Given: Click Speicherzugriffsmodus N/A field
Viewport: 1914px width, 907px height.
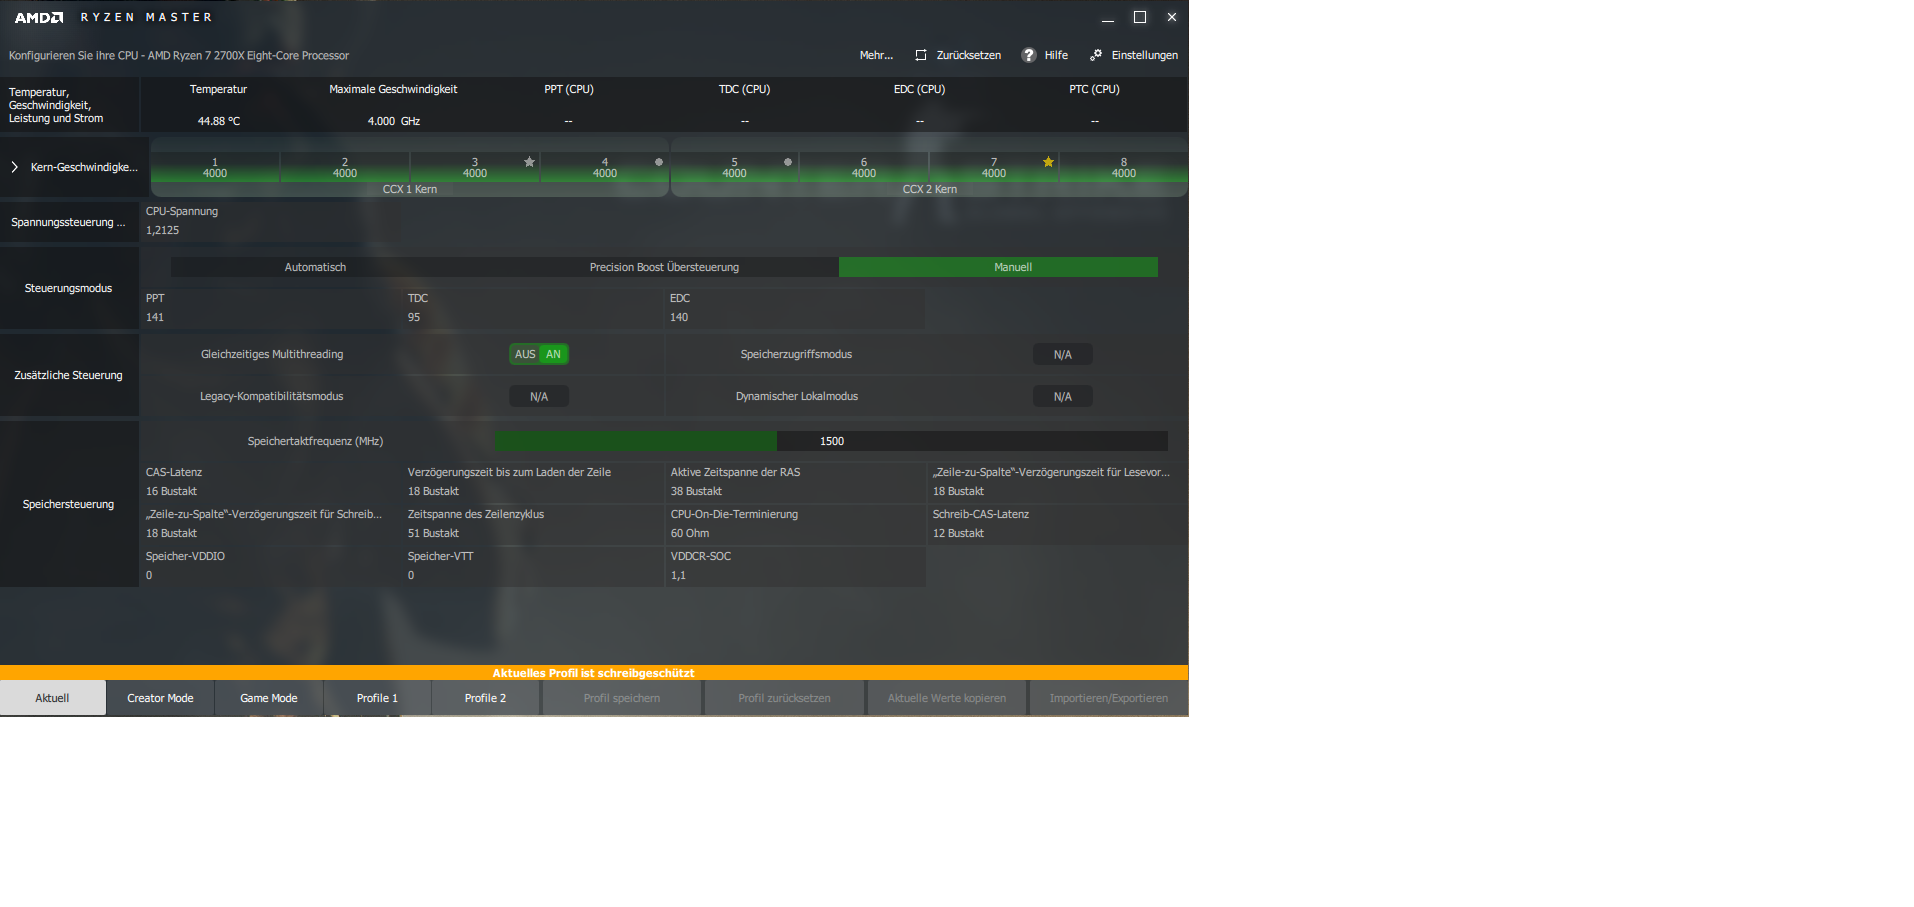Looking at the screenshot, I should coord(1062,355).
